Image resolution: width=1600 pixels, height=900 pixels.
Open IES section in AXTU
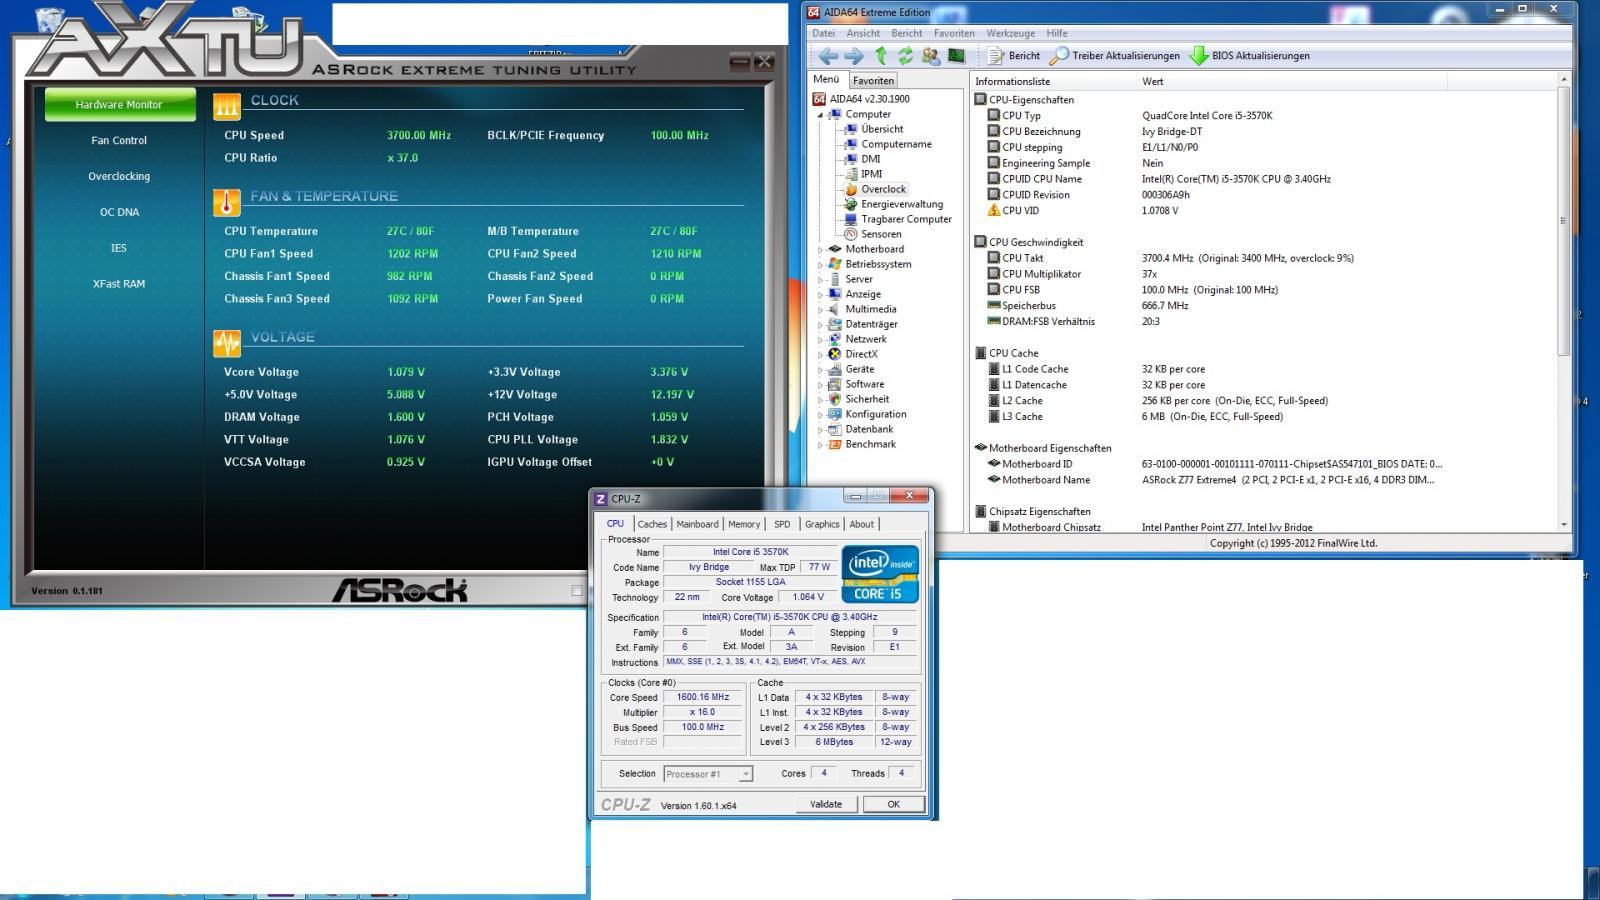pos(119,249)
